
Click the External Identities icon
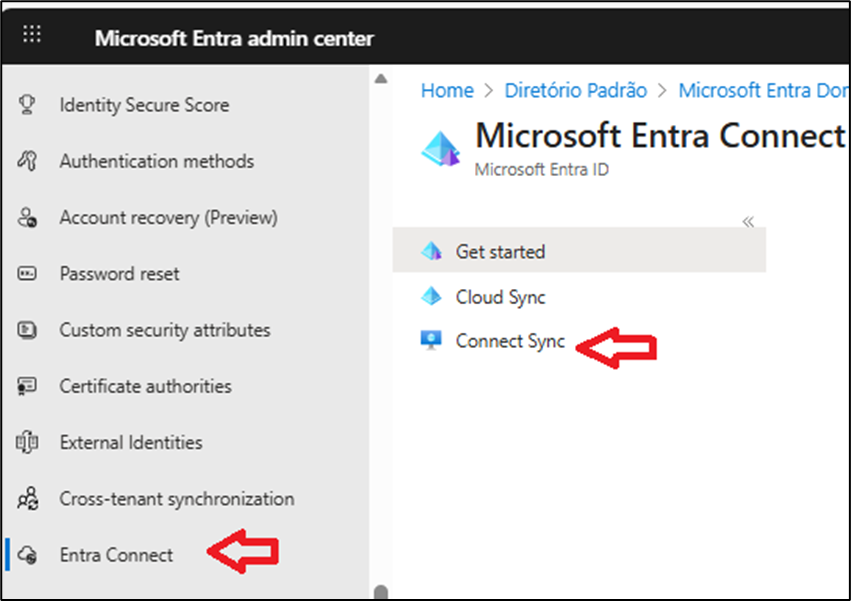tap(28, 442)
